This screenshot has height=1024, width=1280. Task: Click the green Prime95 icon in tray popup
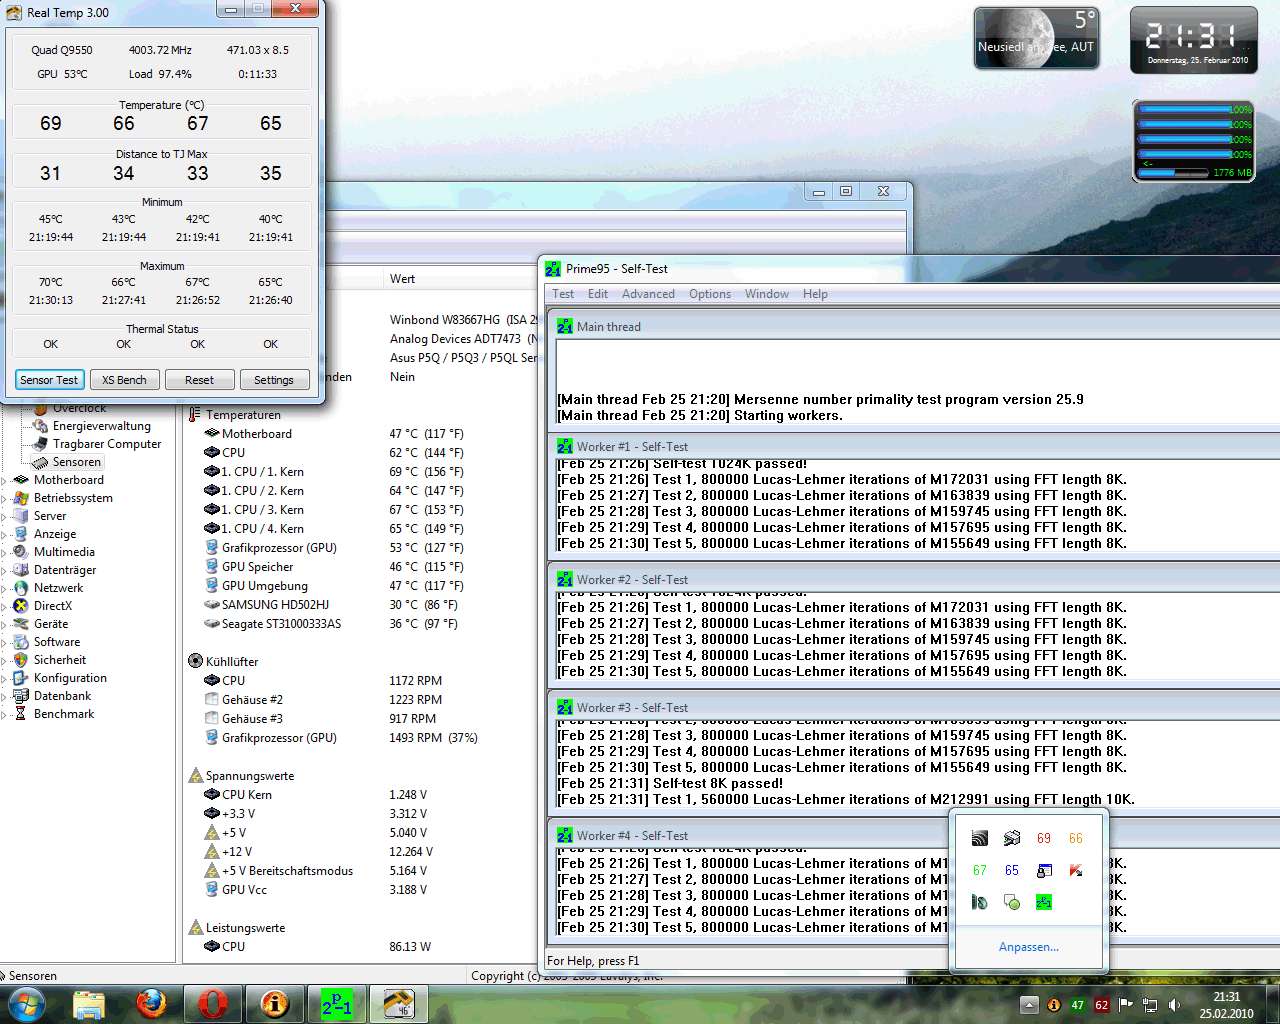(1044, 902)
